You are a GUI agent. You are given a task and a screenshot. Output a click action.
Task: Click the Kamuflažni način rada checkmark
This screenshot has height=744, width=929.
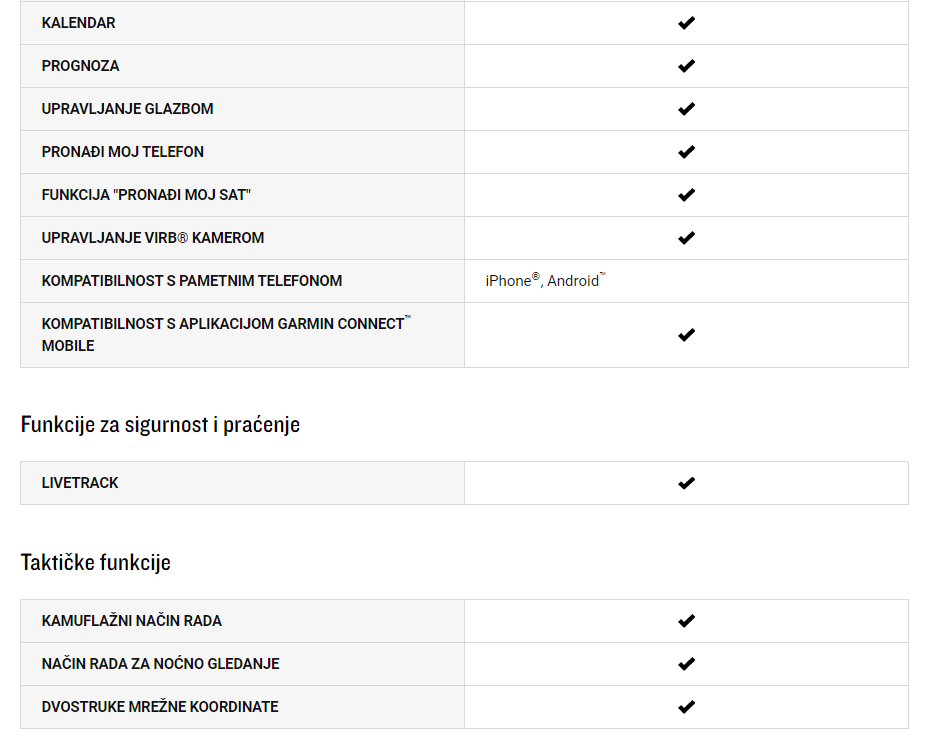coord(686,621)
